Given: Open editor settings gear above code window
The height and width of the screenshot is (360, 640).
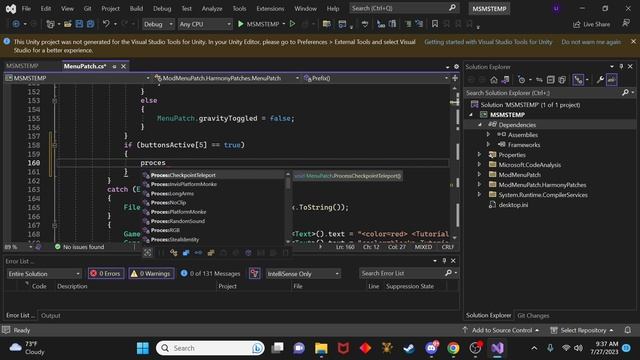Looking at the screenshot, I should [x=456, y=67].
